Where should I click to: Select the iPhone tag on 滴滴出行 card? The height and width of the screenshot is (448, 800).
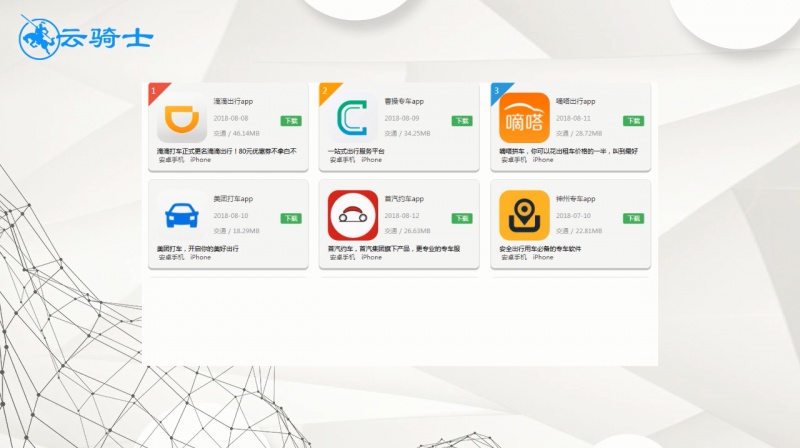click(200, 160)
